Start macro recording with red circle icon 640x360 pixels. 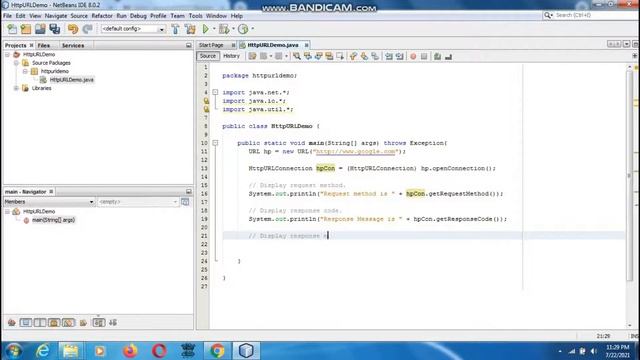coord(413,56)
